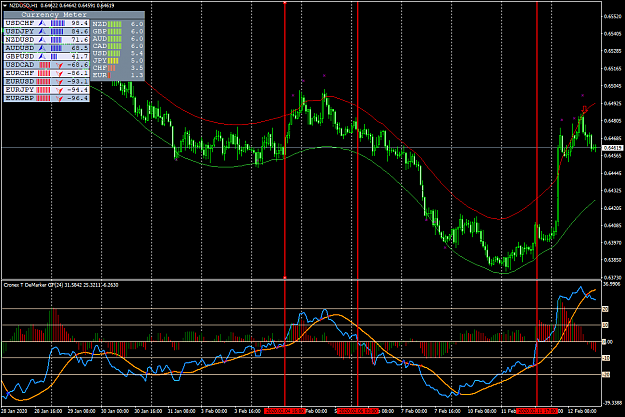Click the EUR strength value 1.3

click(137, 75)
